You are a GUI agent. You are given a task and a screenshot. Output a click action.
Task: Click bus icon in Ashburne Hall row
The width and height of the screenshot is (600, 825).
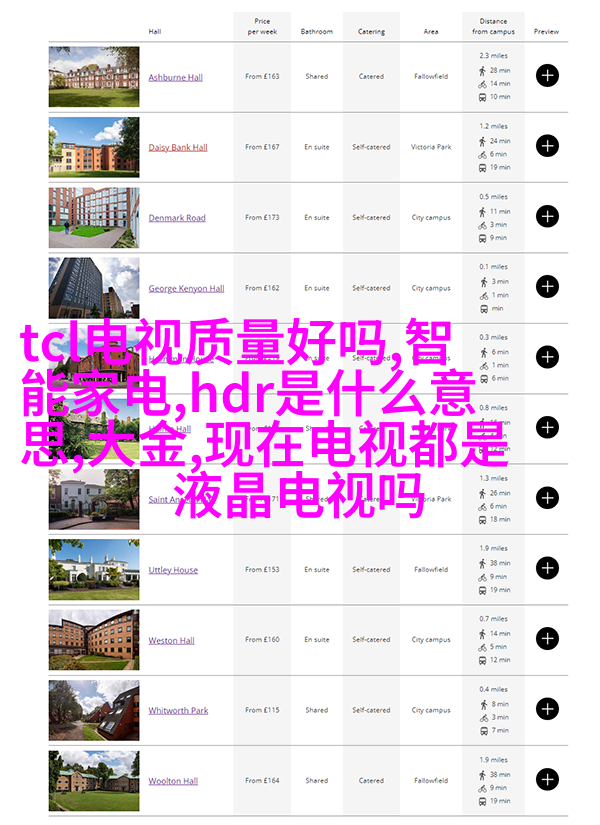point(483,97)
